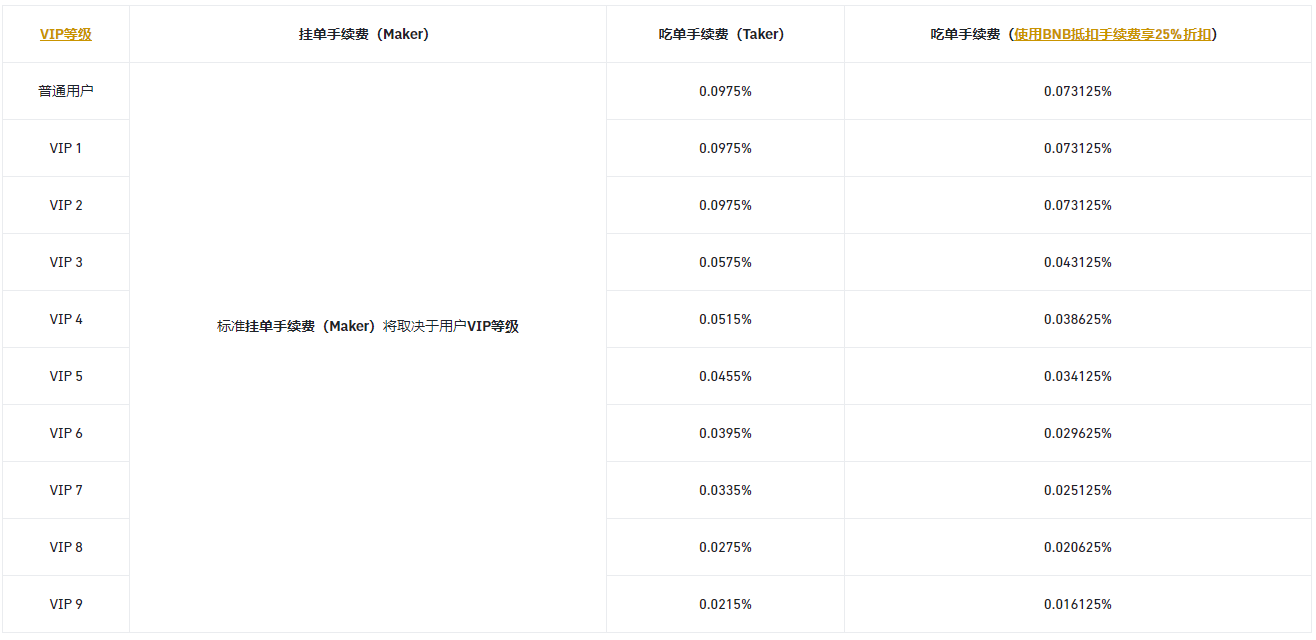Select the 普通用户 row label

coord(66,91)
